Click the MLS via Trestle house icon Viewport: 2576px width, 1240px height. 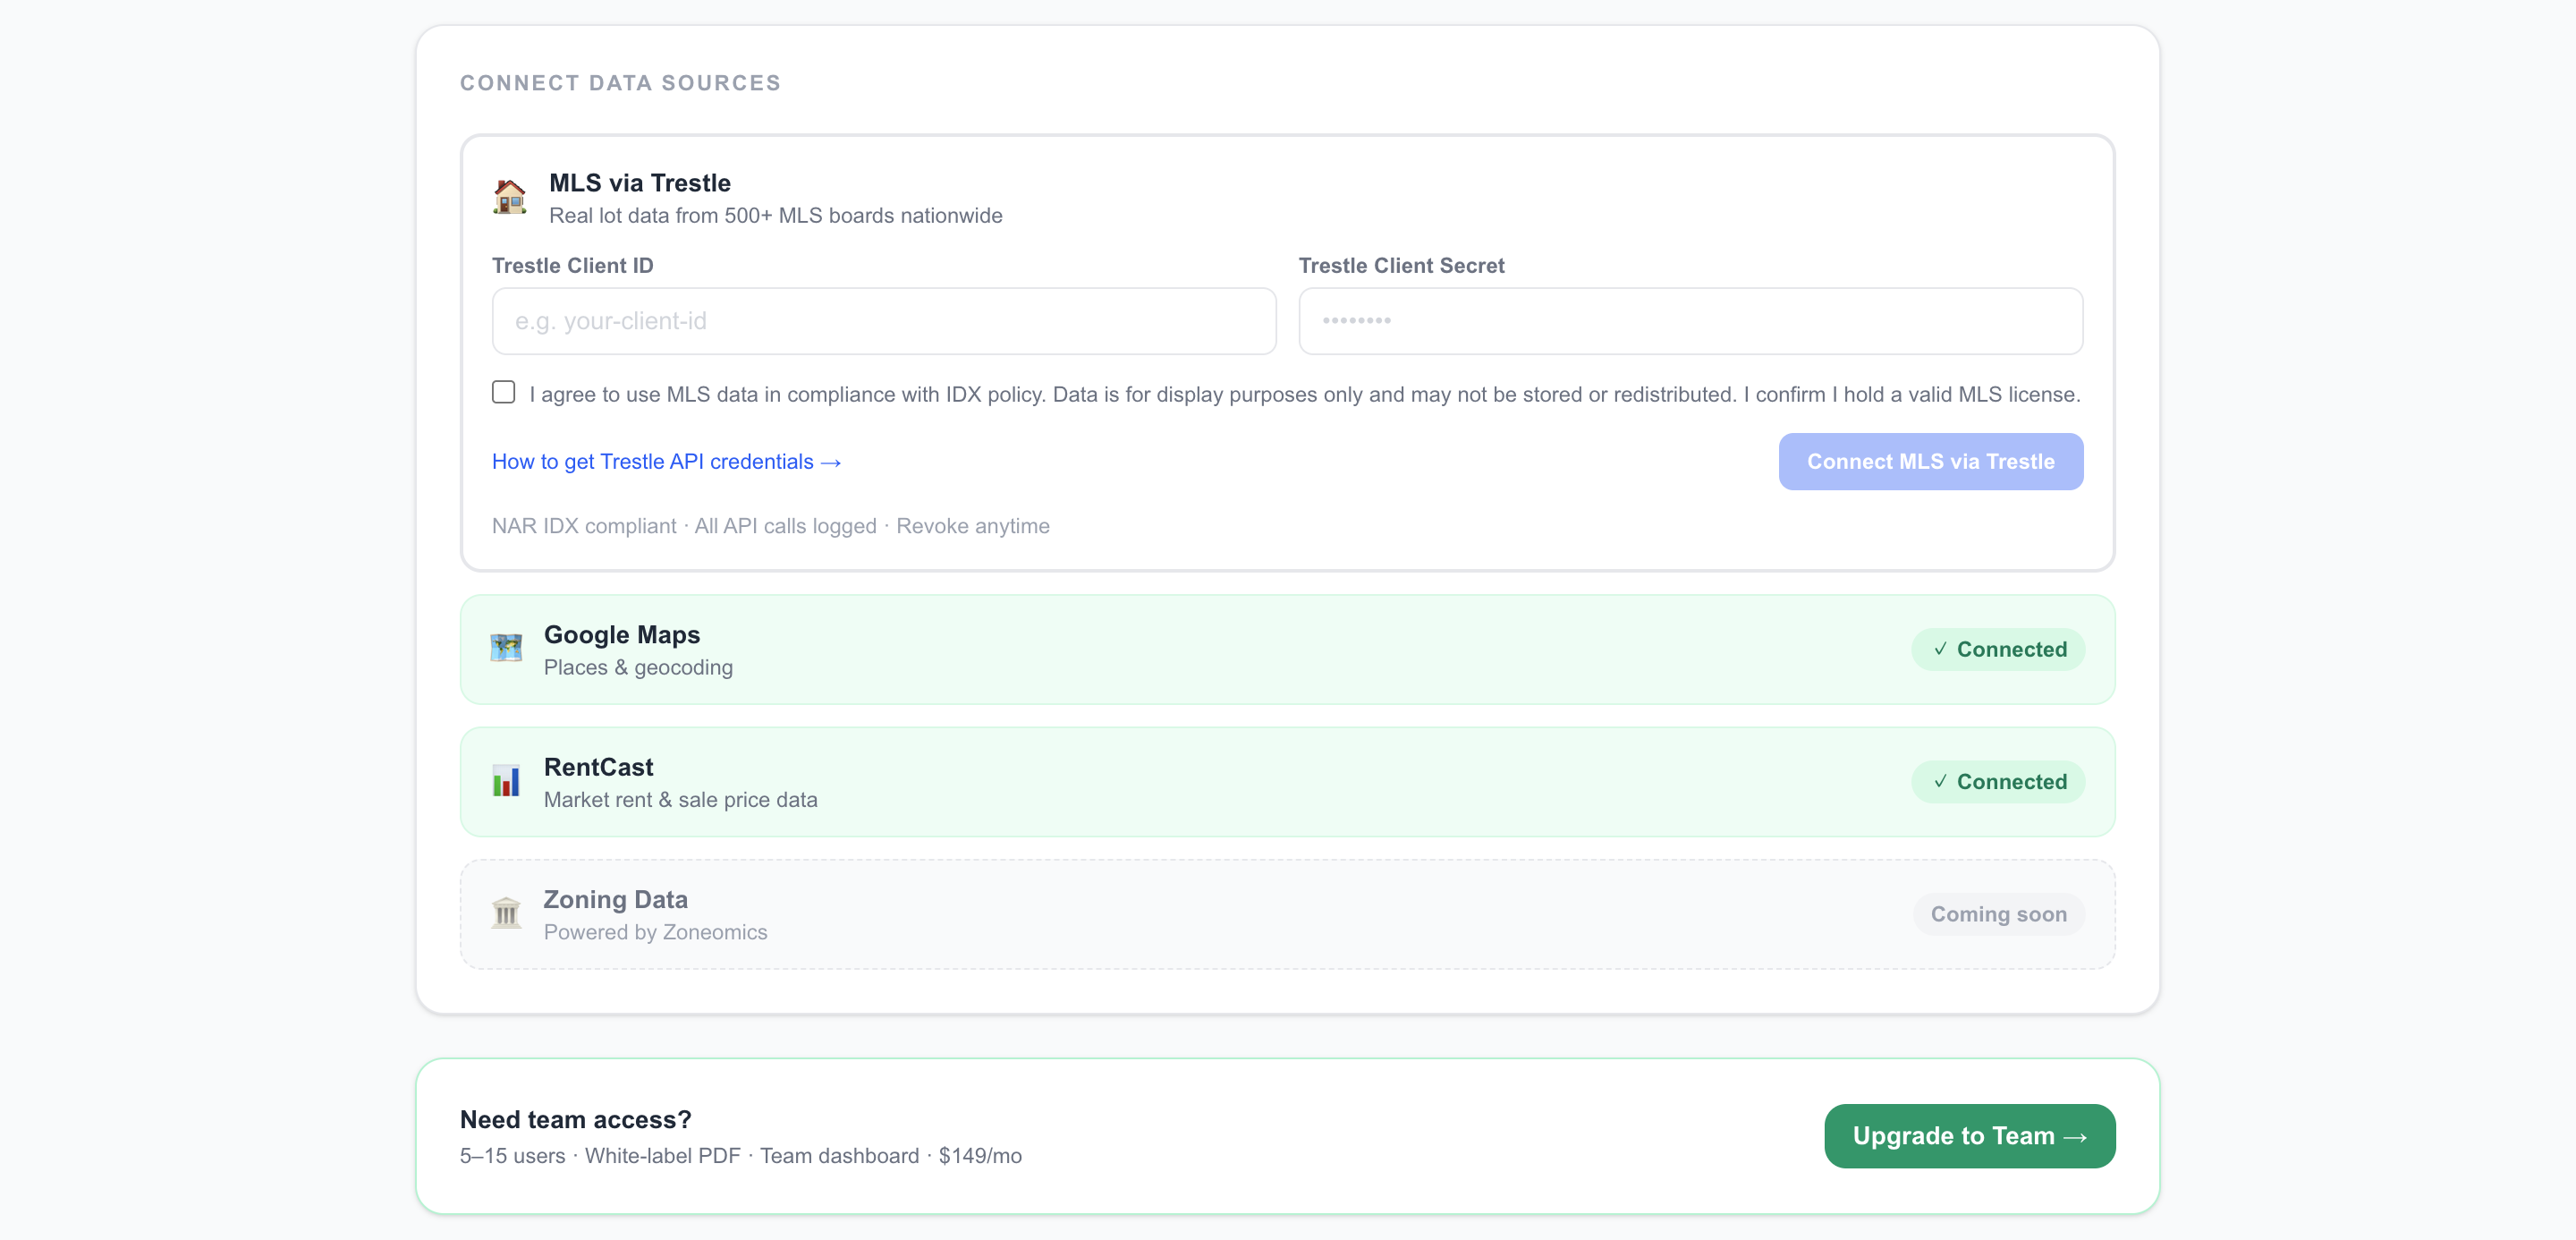tap(510, 197)
